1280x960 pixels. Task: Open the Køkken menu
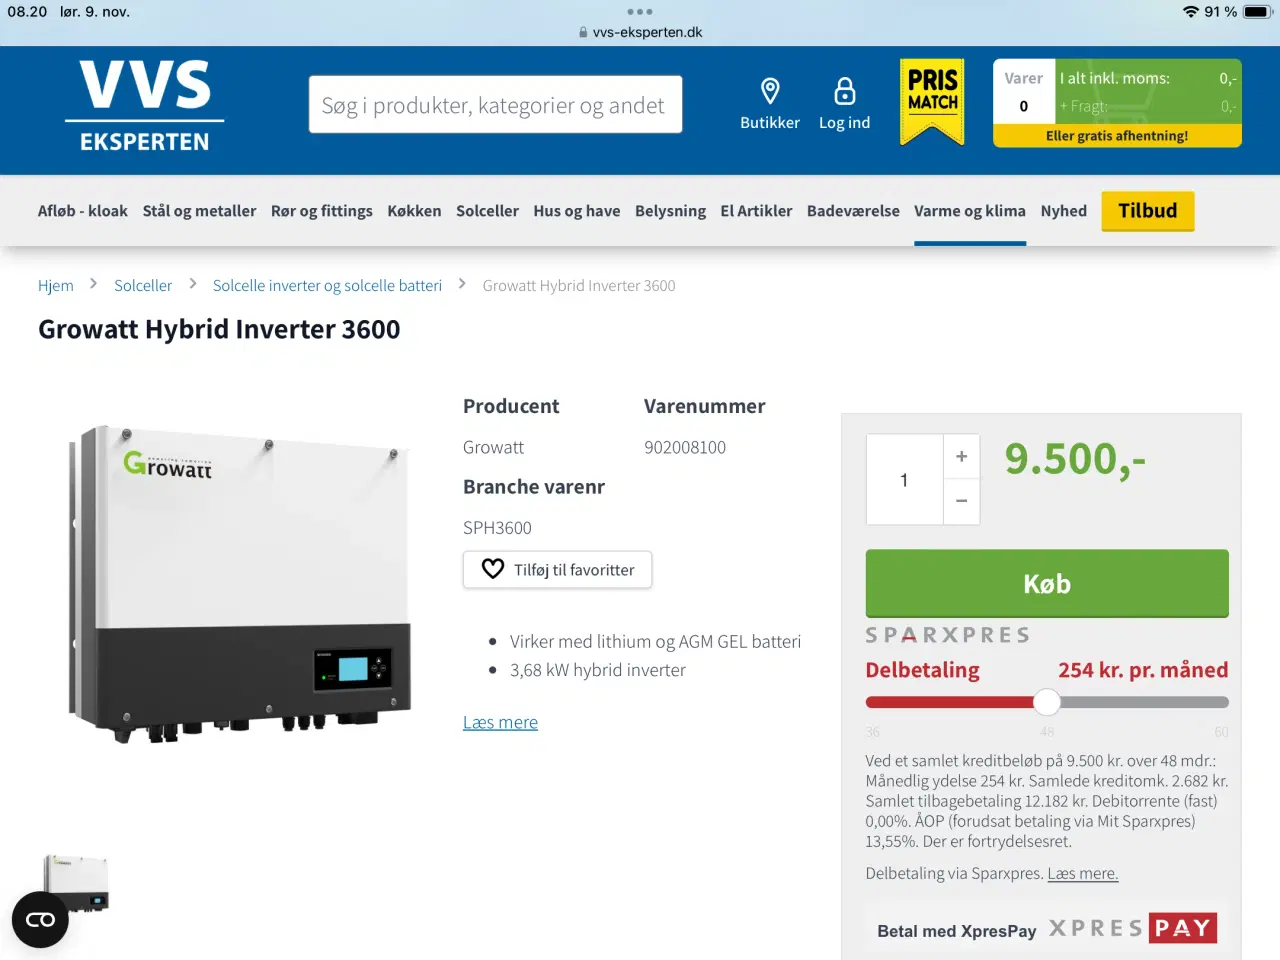[x=414, y=211]
